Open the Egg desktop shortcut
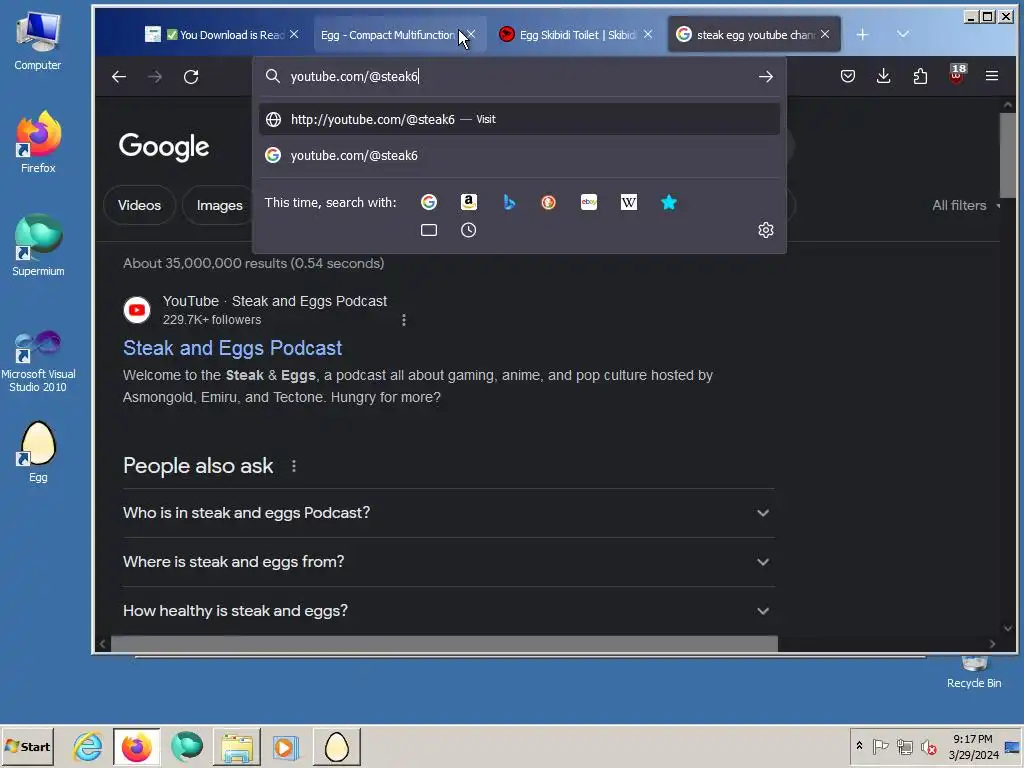1024x768 pixels. pyautogui.click(x=38, y=452)
